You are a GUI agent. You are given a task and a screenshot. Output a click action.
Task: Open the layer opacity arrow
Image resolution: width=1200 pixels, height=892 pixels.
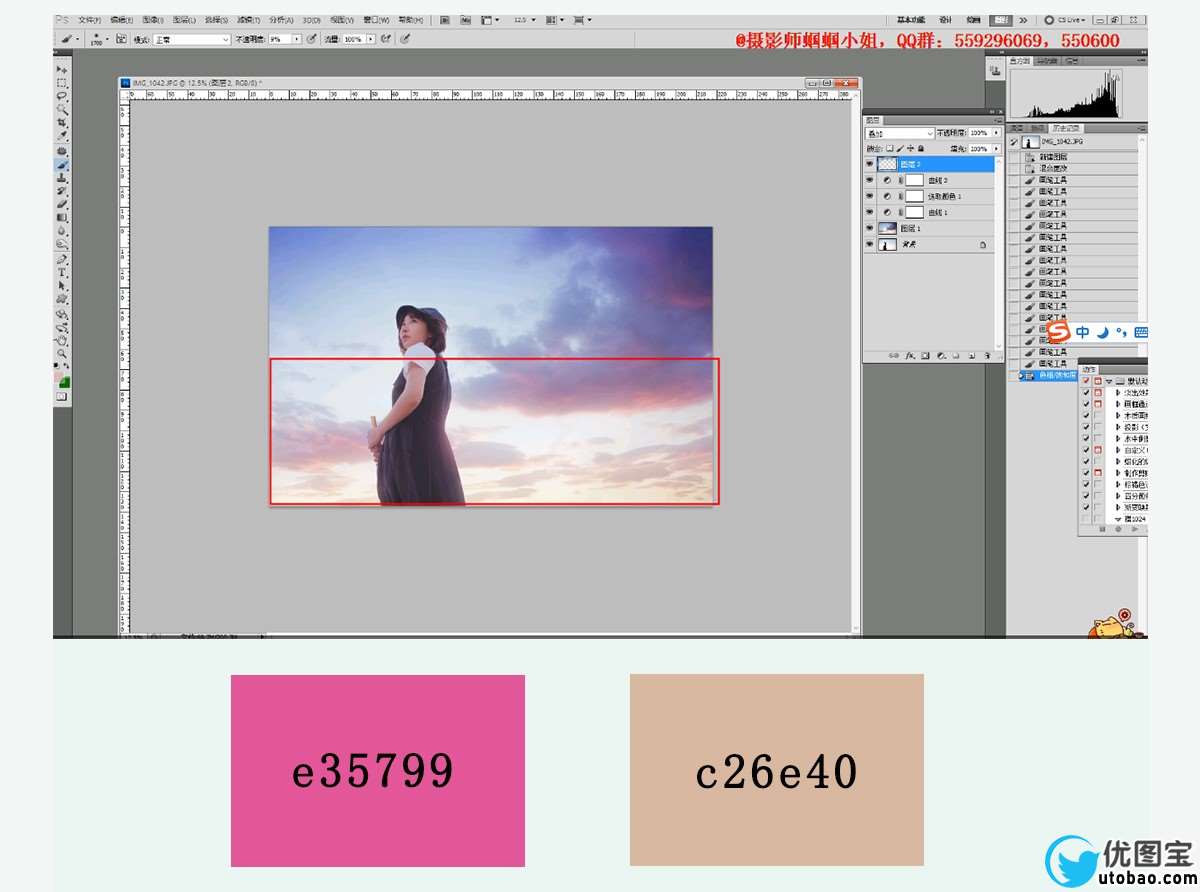point(996,133)
